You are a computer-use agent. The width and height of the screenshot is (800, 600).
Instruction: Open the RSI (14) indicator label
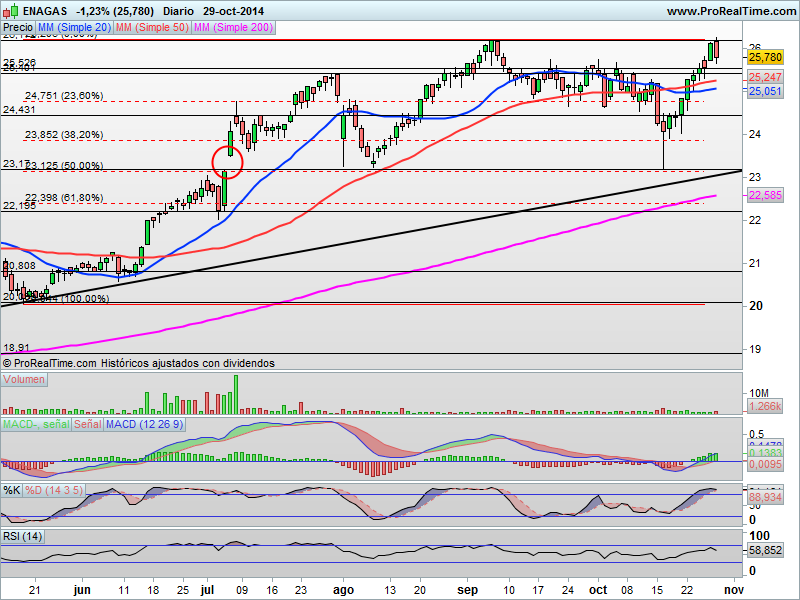22,537
